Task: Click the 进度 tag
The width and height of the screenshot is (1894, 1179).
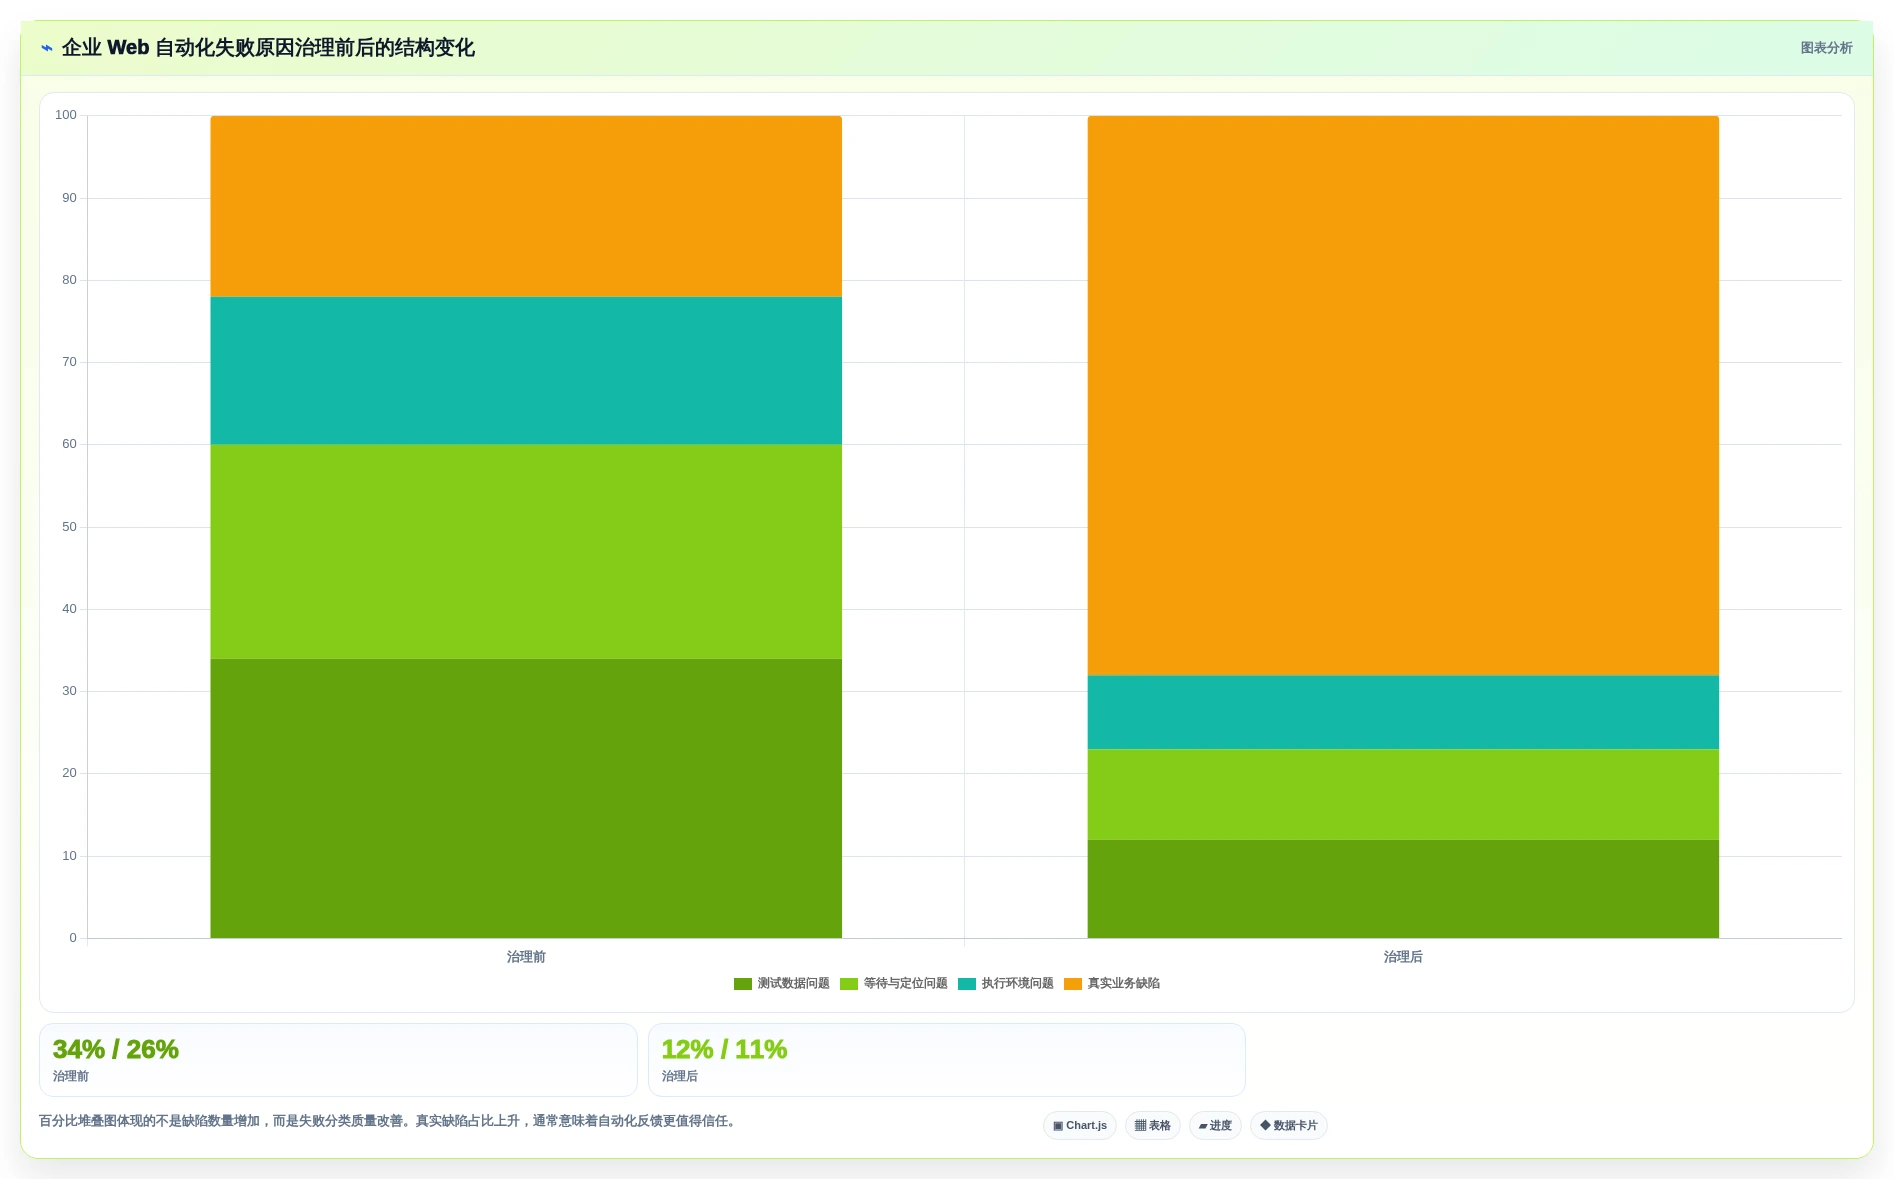Action: click(x=1215, y=1126)
